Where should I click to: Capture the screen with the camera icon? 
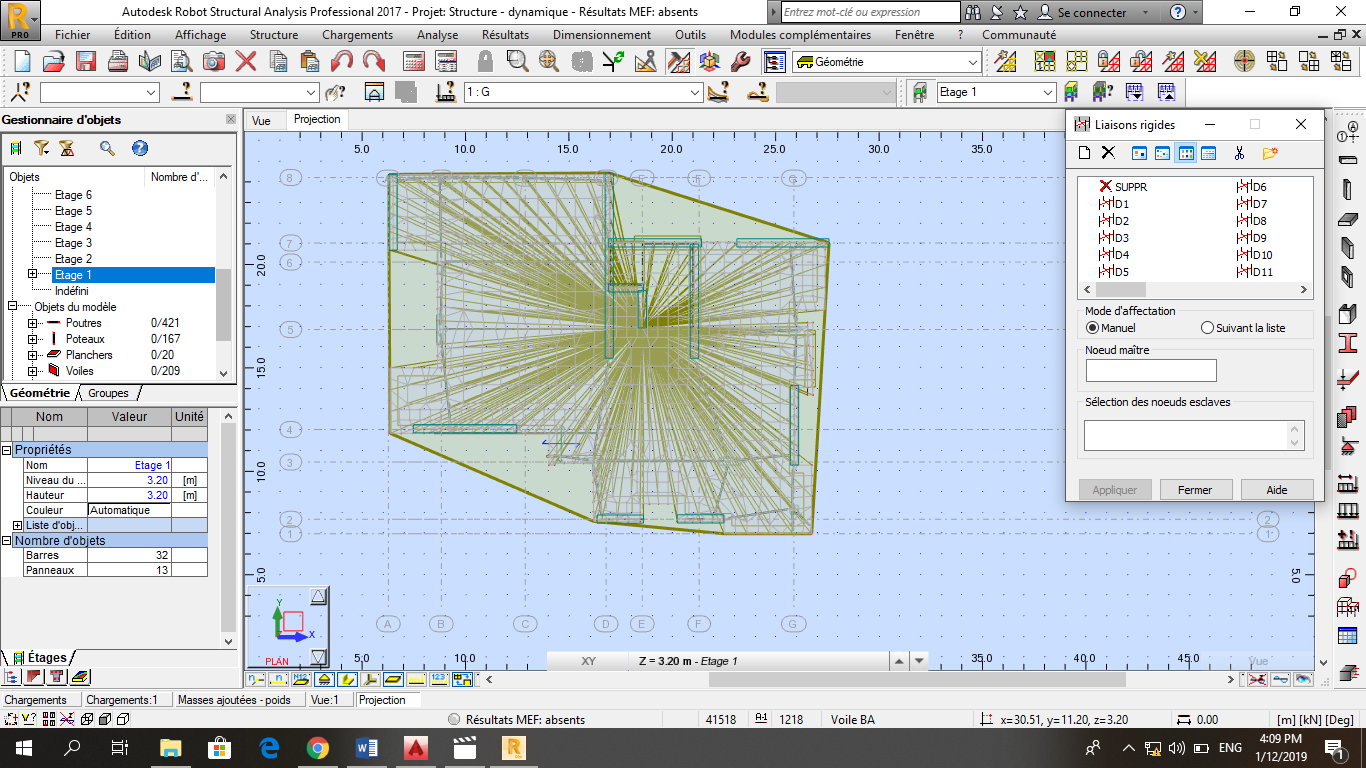[214, 62]
